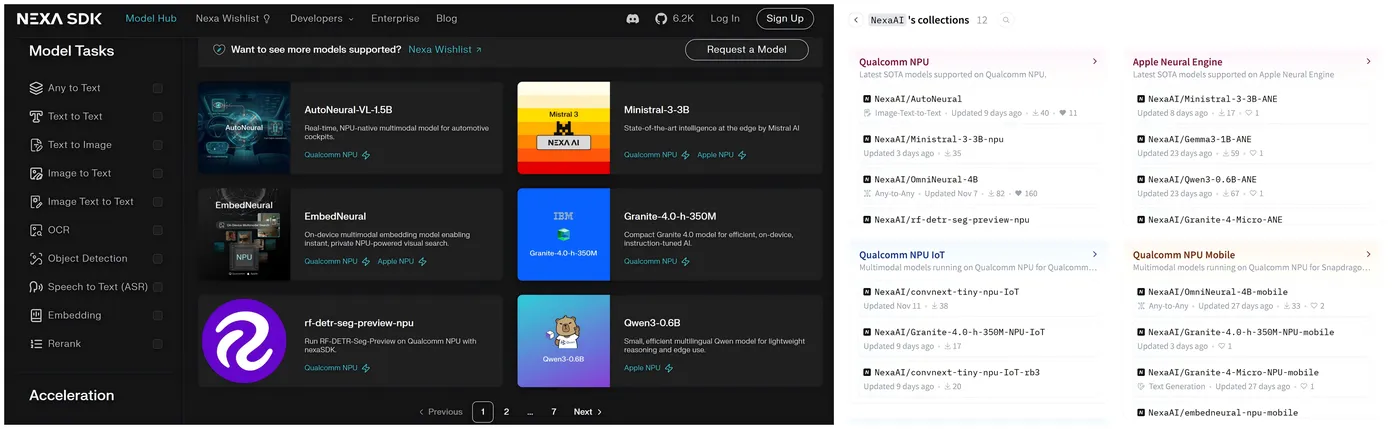Jump to page 7 of models
Viewport: 1400px width, 429px height.
[x=554, y=412]
